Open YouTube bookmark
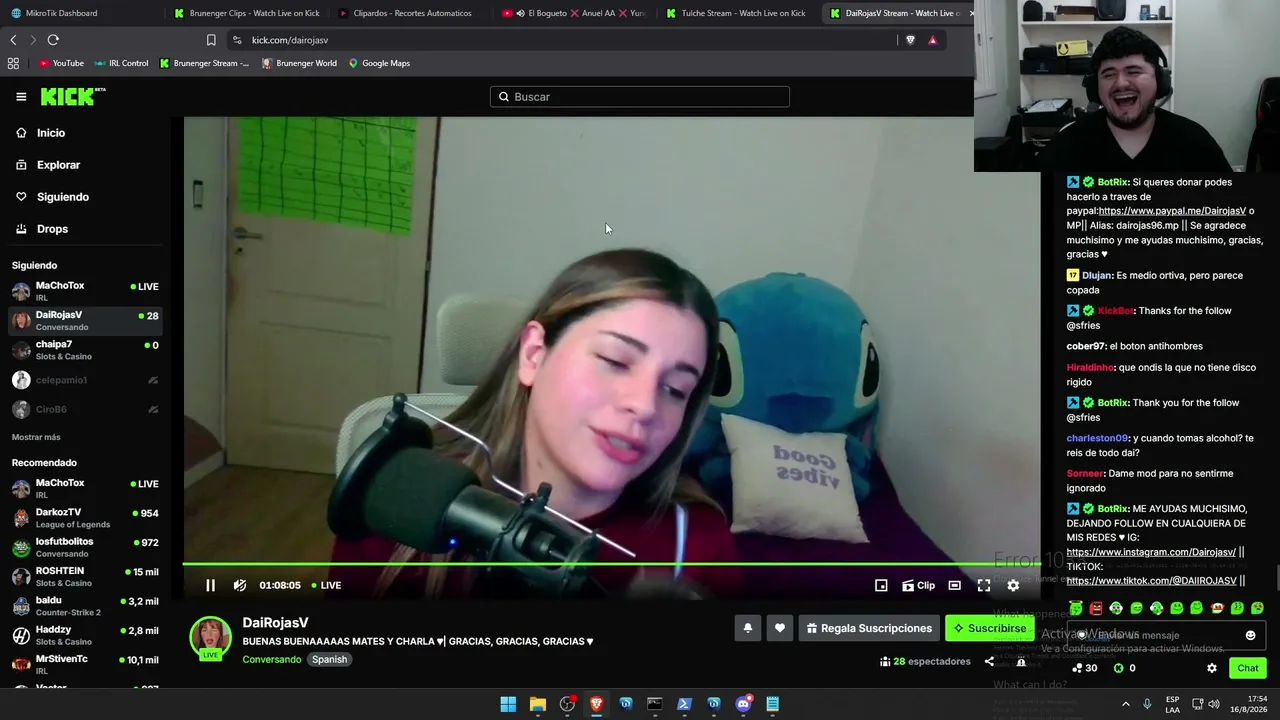Image resolution: width=1280 pixels, height=720 pixels. [61, 63]
